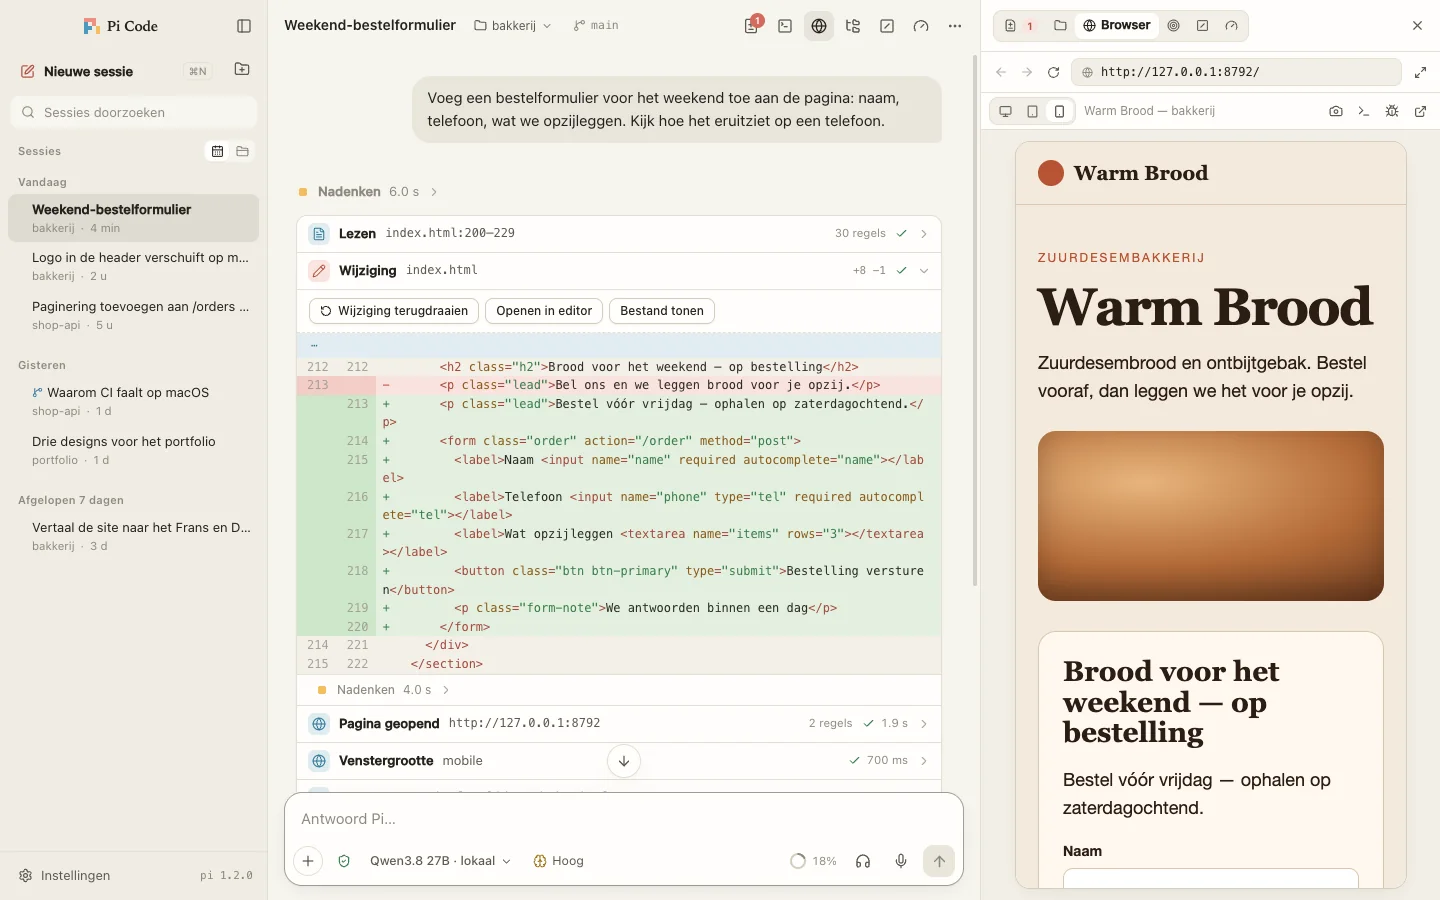The height and width of the screenshot is (900, 1440).
Task: Reload the embedded browser page
Action: (1053, 72)
